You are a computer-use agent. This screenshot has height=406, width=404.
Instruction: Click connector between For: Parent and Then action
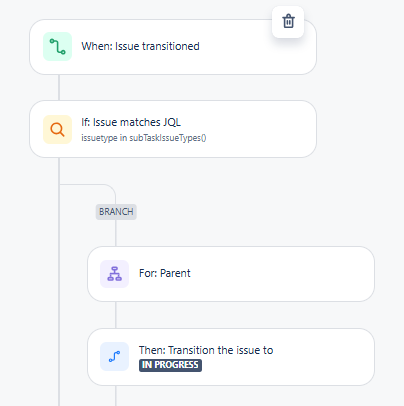116,315
